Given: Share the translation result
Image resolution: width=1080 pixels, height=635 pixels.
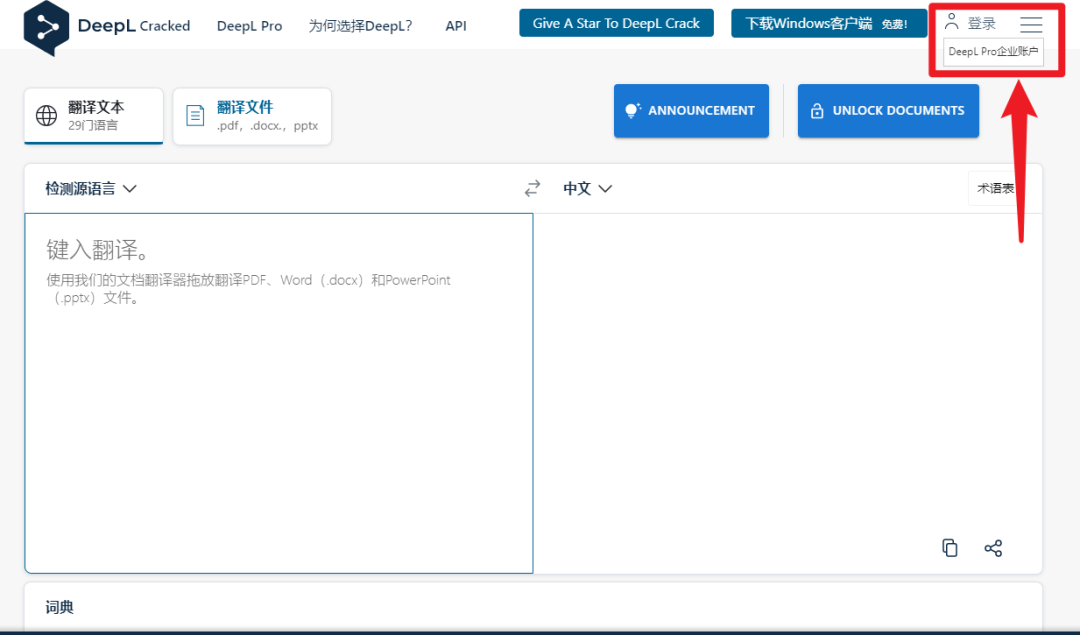Looking at the screenshot, I should (x=993, y=548).
